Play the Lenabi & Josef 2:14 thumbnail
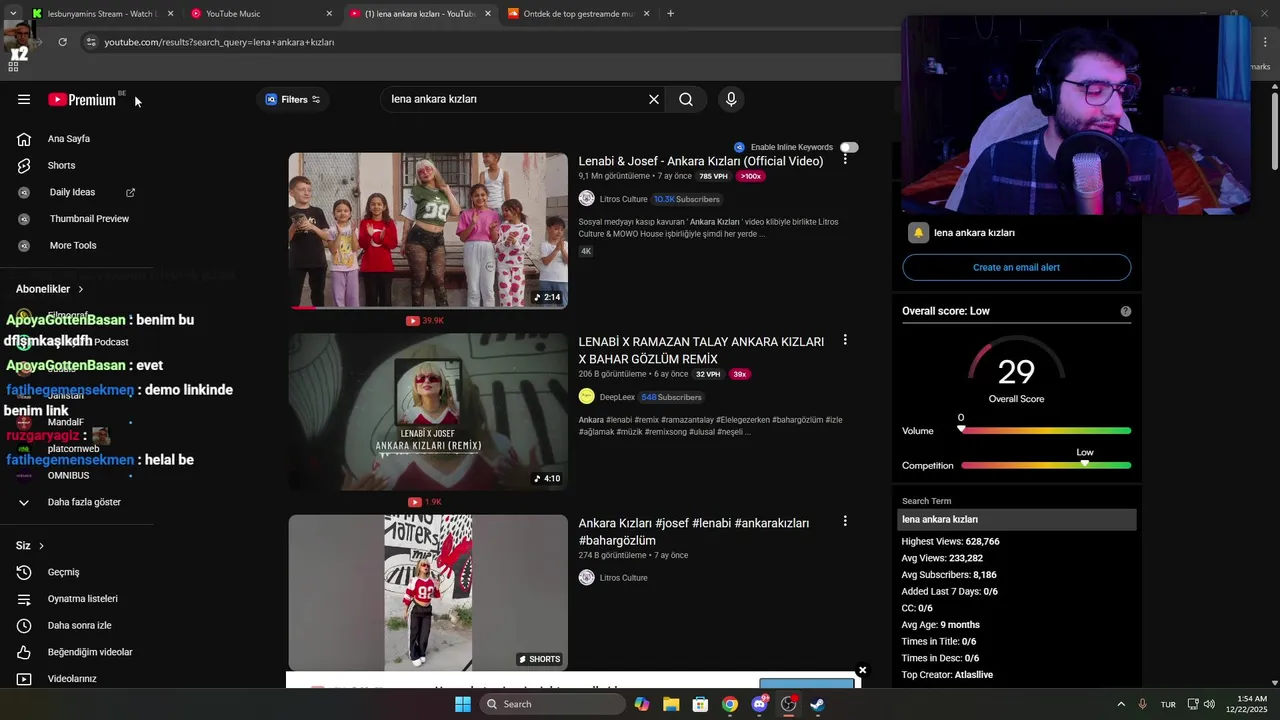The height and width of the screenshot is (720, 1280). click(428, 230)
